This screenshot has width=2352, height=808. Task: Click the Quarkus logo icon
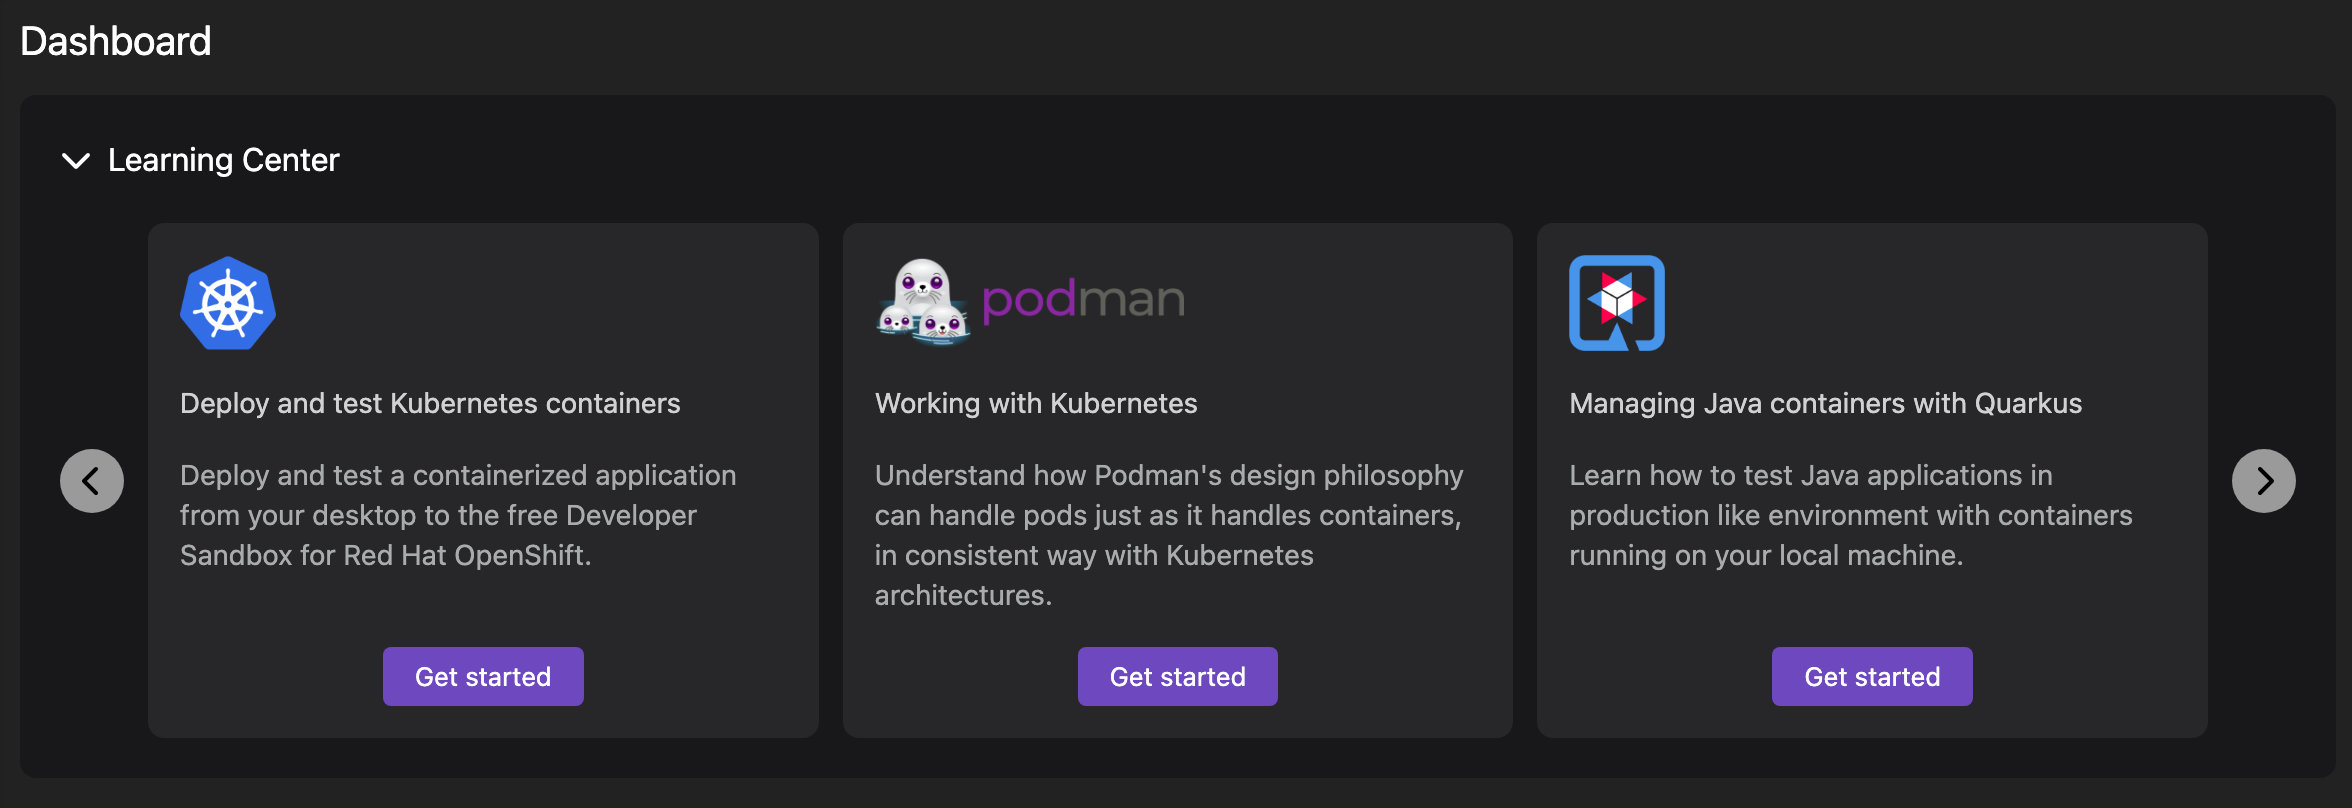(1616, 303)
